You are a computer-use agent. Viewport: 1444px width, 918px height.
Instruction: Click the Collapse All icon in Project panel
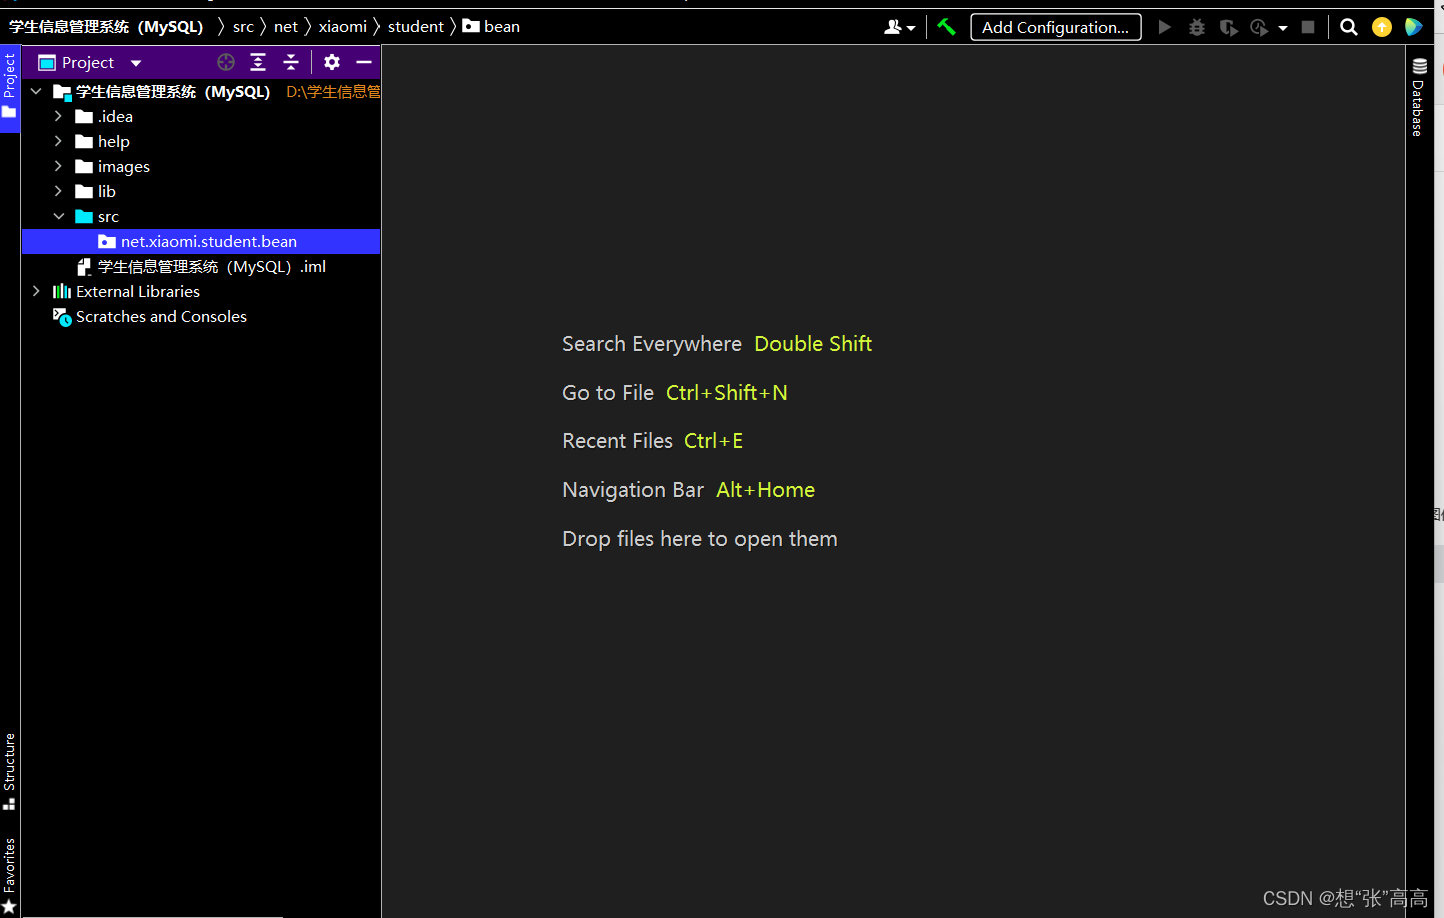291,62
